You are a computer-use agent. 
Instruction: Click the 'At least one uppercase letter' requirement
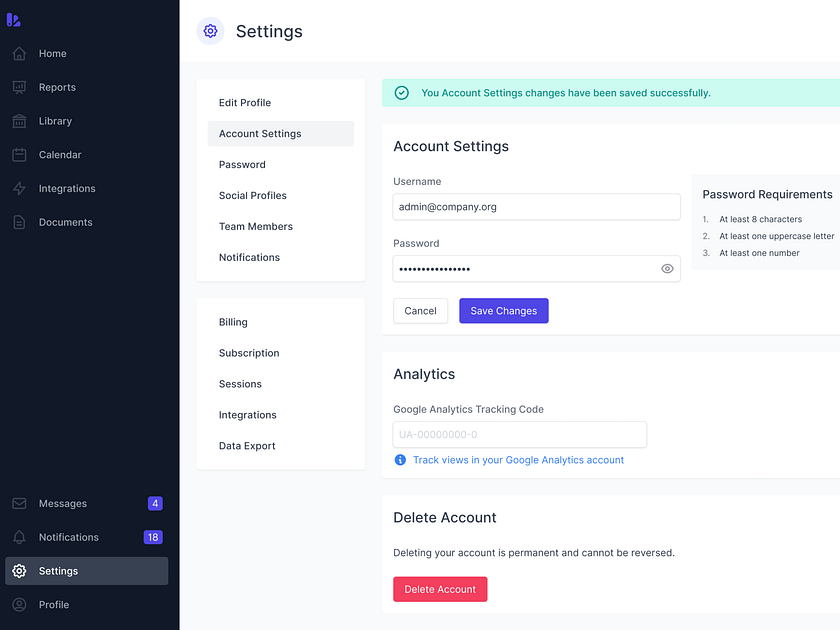click(776, 236)
